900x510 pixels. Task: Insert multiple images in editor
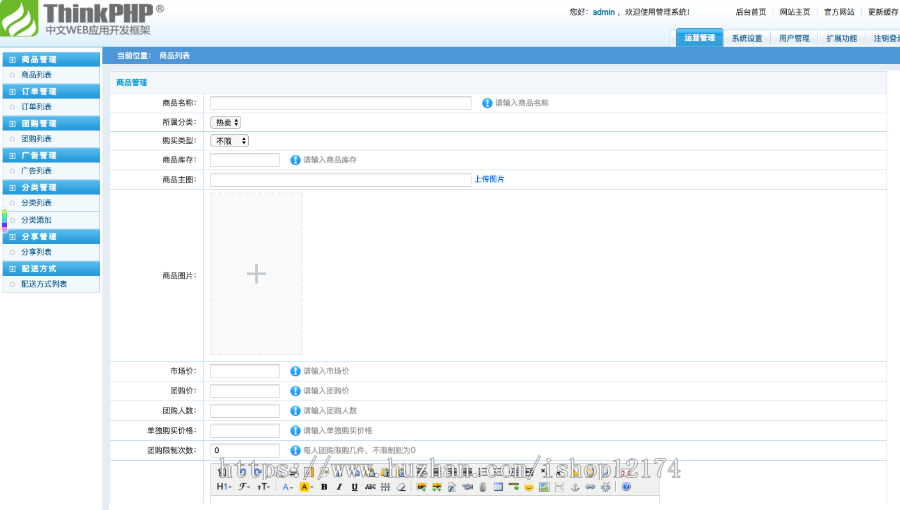click(437, 487)
